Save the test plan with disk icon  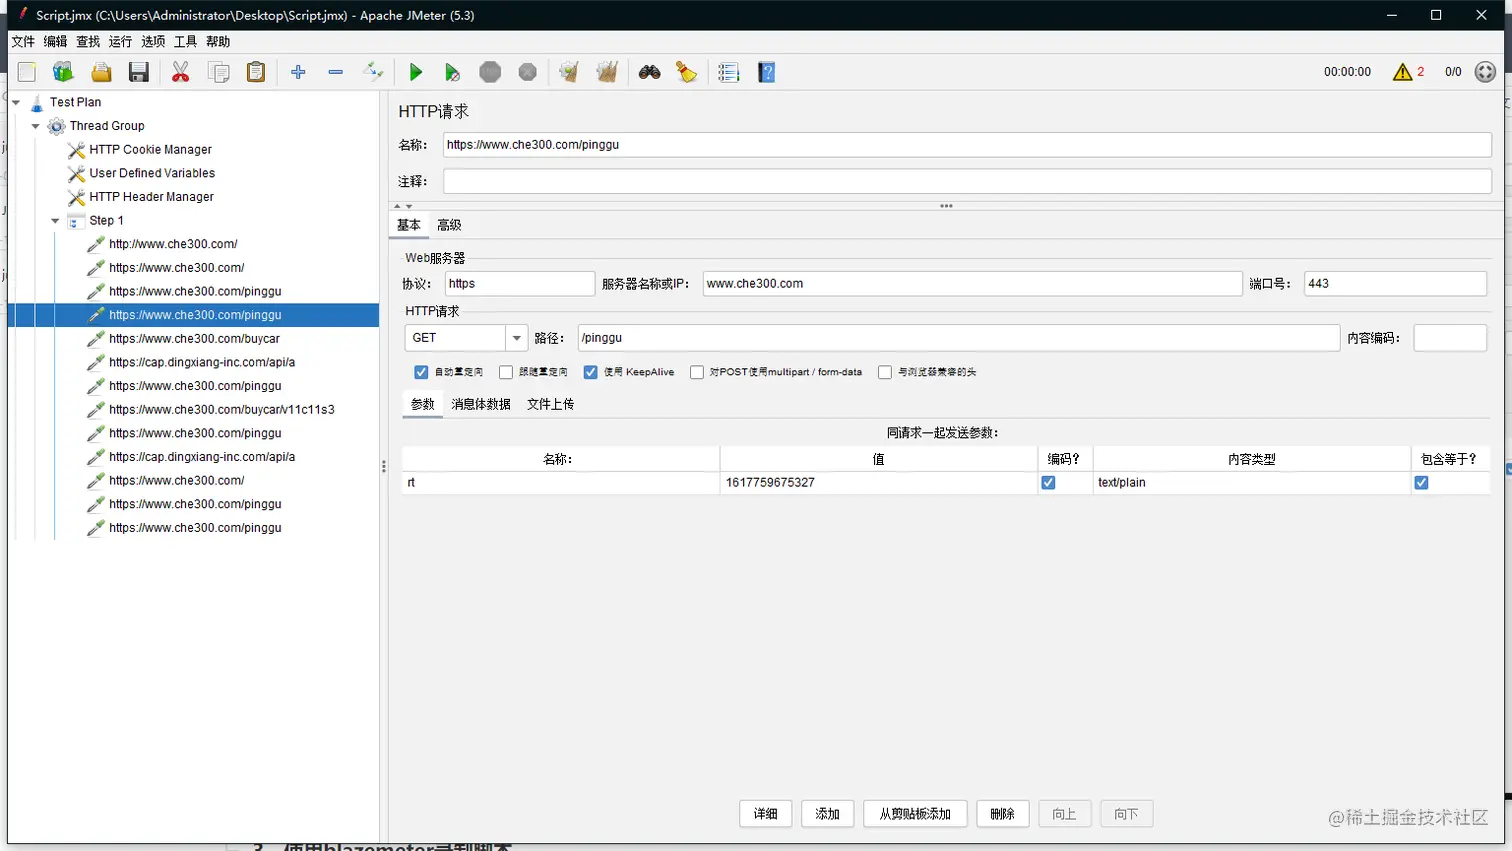tap(139, 72)
